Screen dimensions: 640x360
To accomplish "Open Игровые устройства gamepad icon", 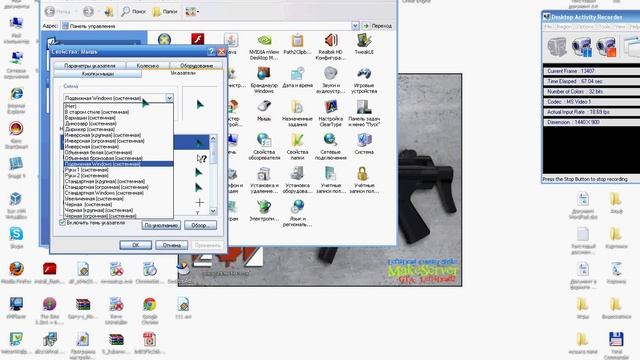I will coord(364,80).
